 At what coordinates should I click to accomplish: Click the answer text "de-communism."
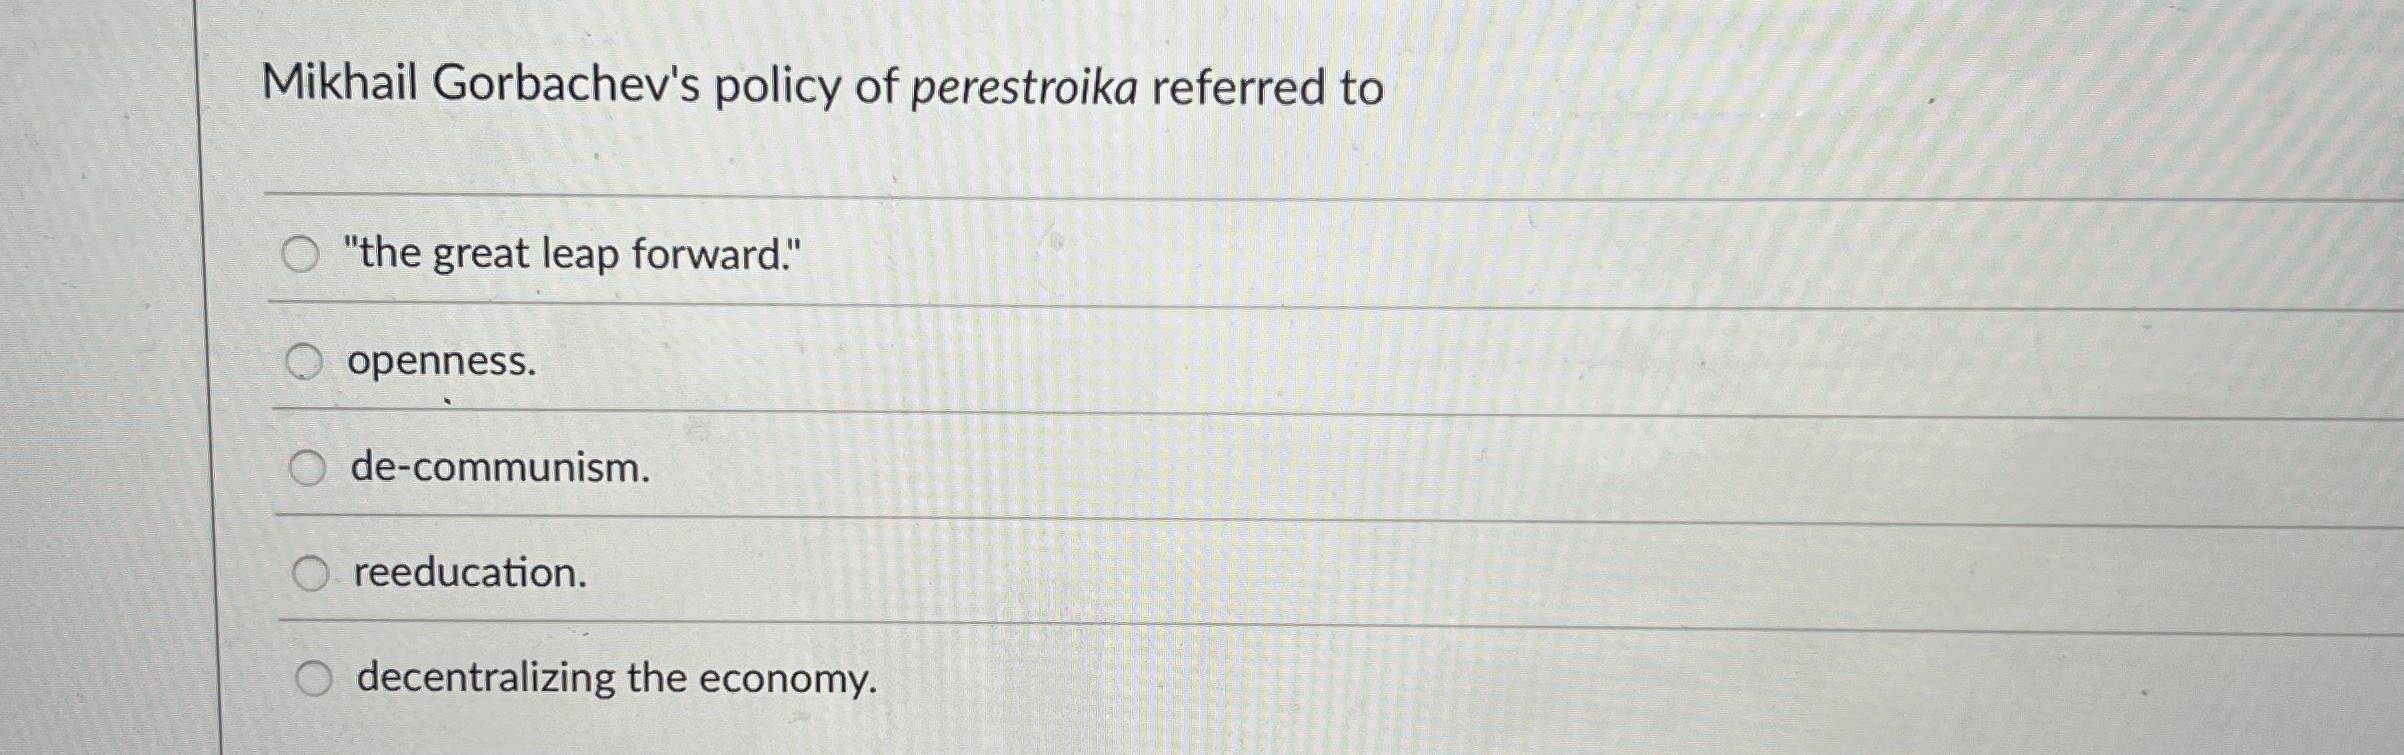click(x=498, y=467)
